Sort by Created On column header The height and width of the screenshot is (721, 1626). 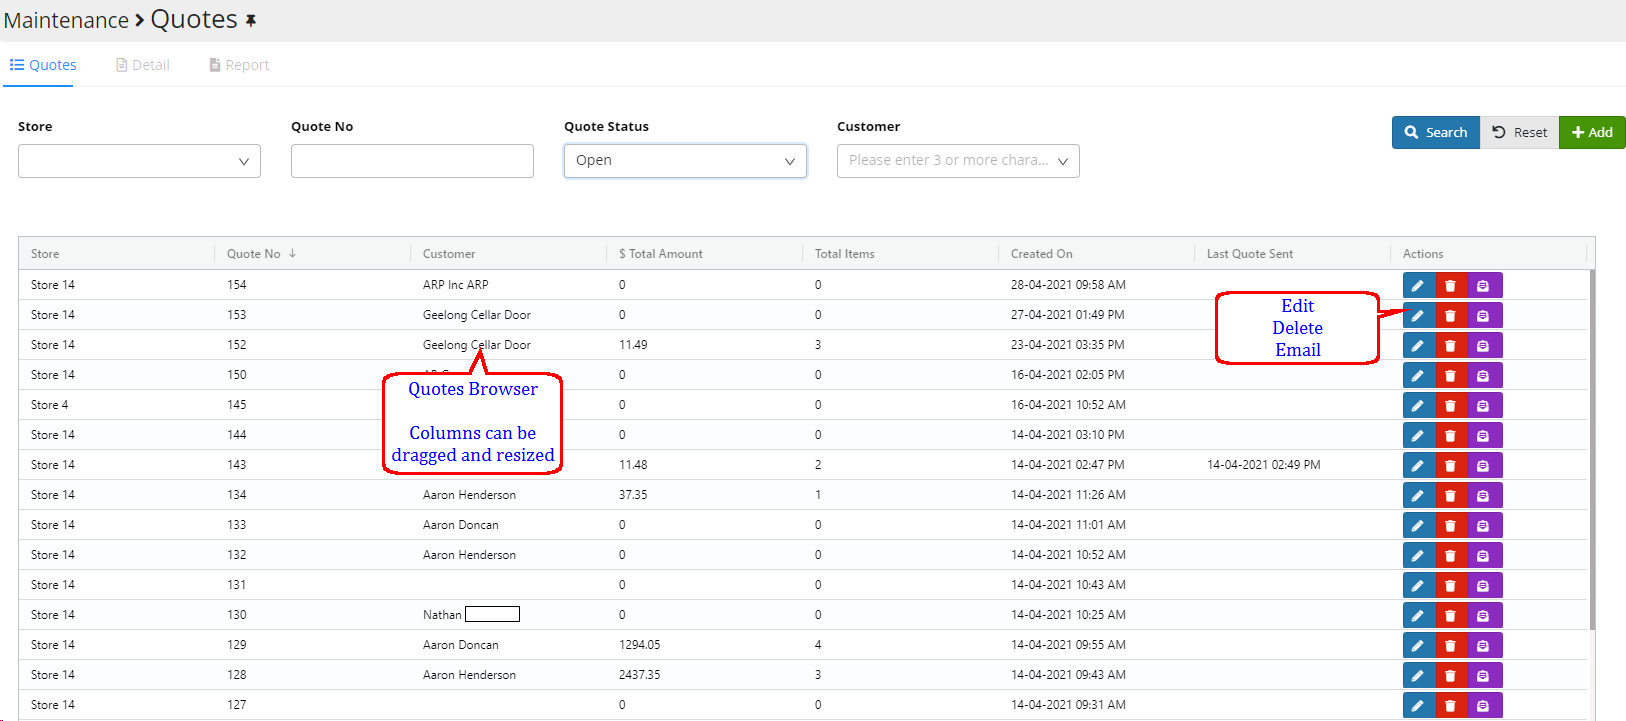pos(1042,254)
